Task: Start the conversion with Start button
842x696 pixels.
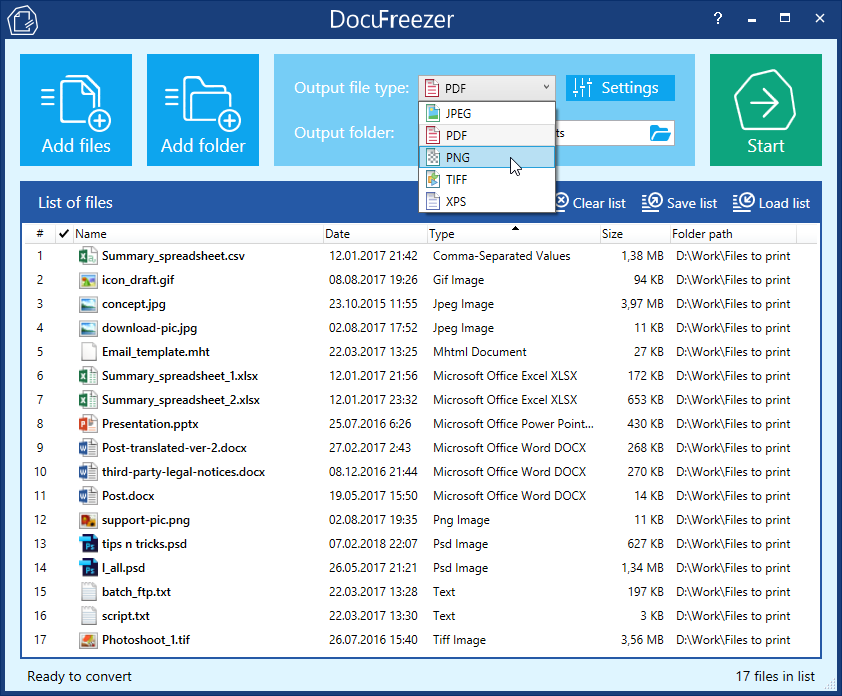Action: [x=766, y=110]
